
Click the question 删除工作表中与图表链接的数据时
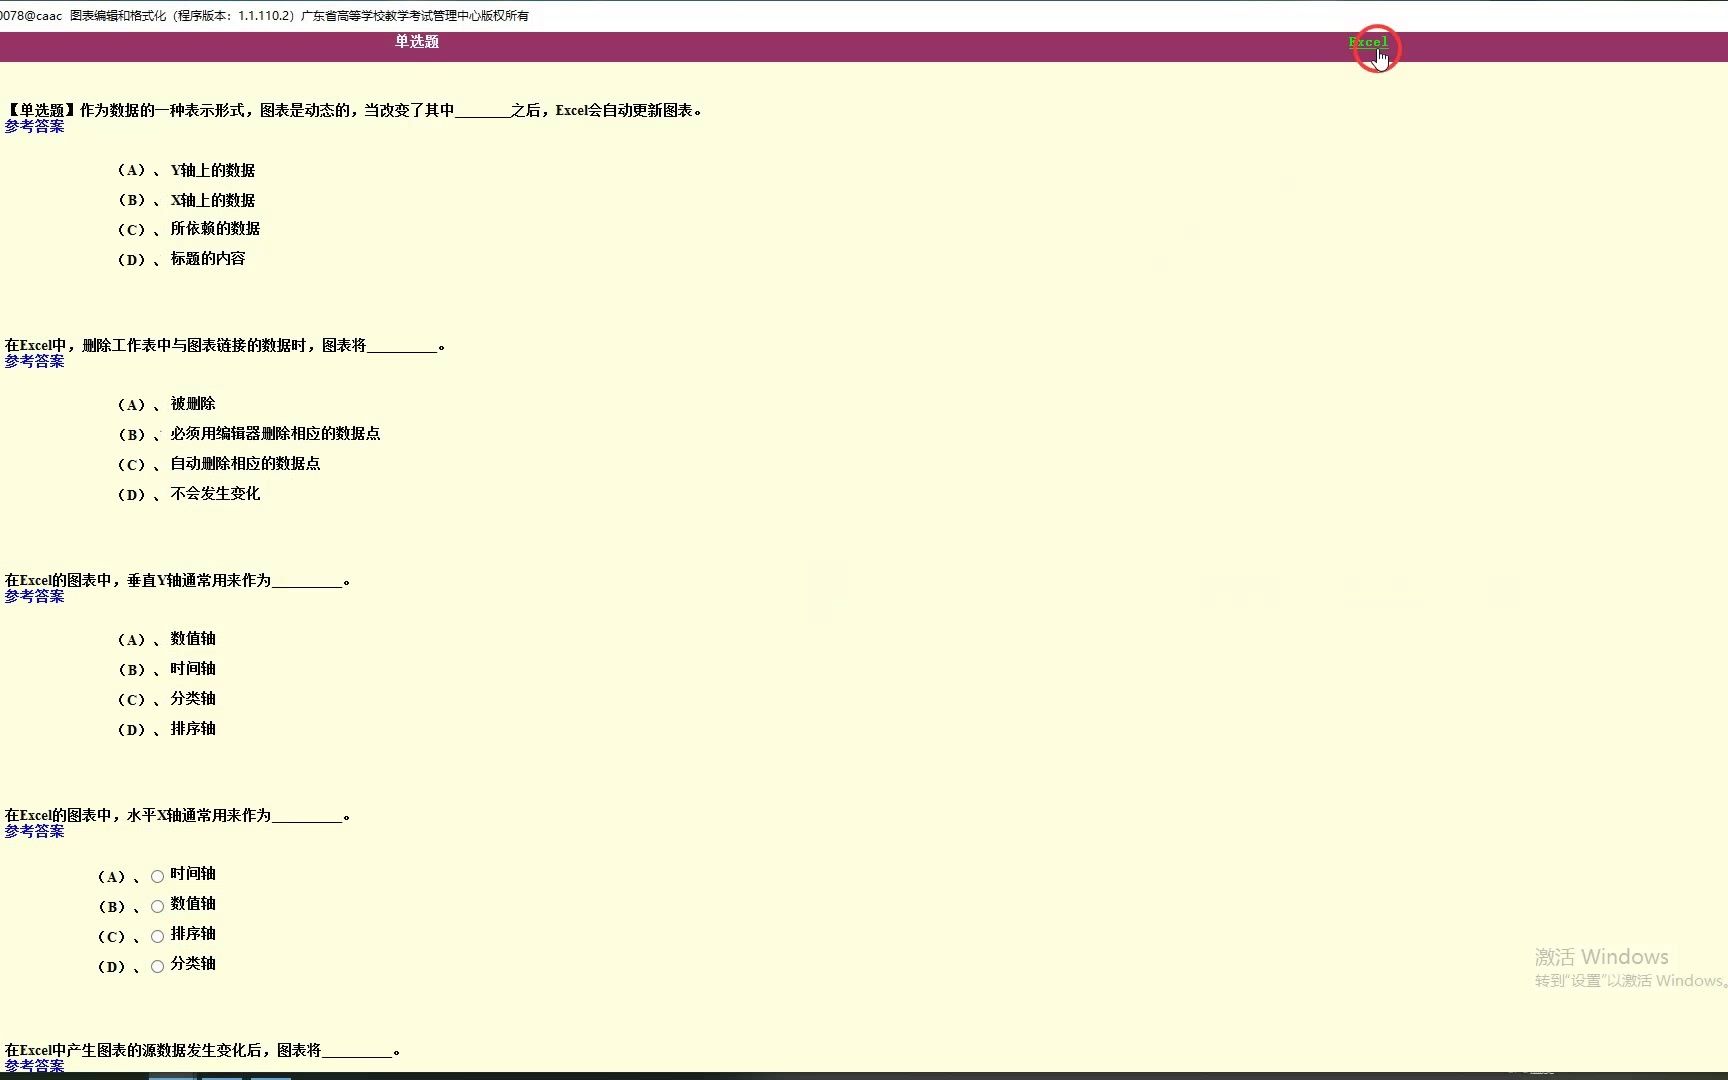click(x=226, y=346)
